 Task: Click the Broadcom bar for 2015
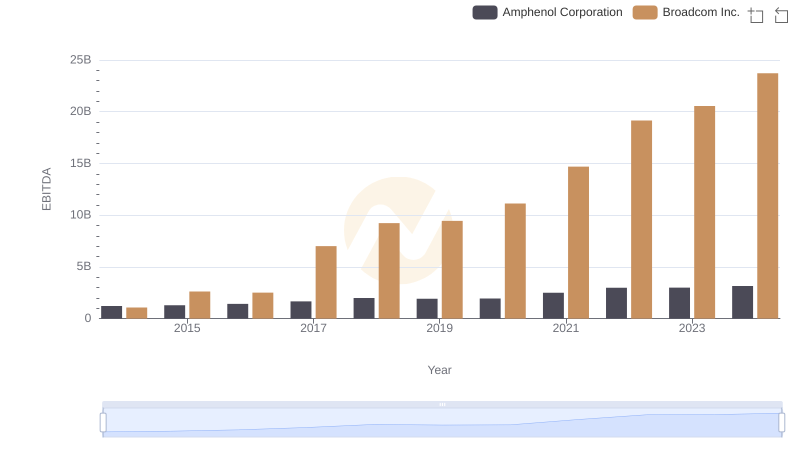tap(199, 305)
